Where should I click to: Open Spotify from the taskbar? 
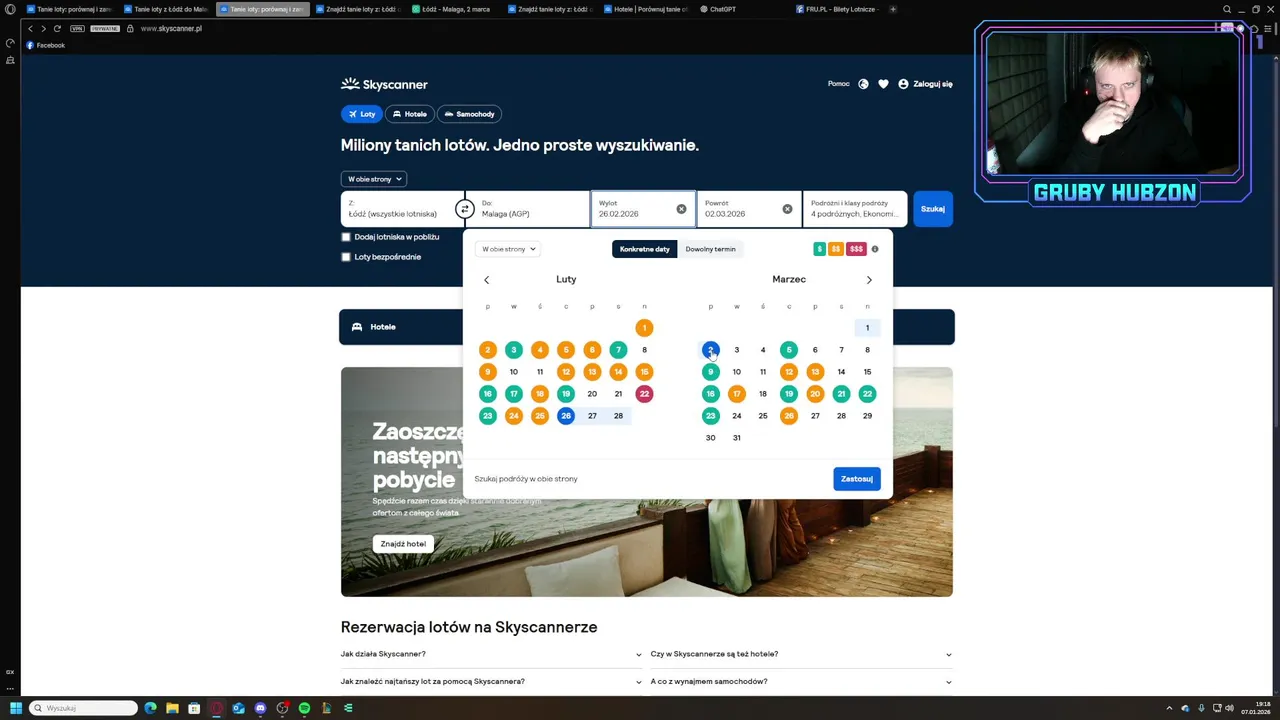tap(305, 708)
